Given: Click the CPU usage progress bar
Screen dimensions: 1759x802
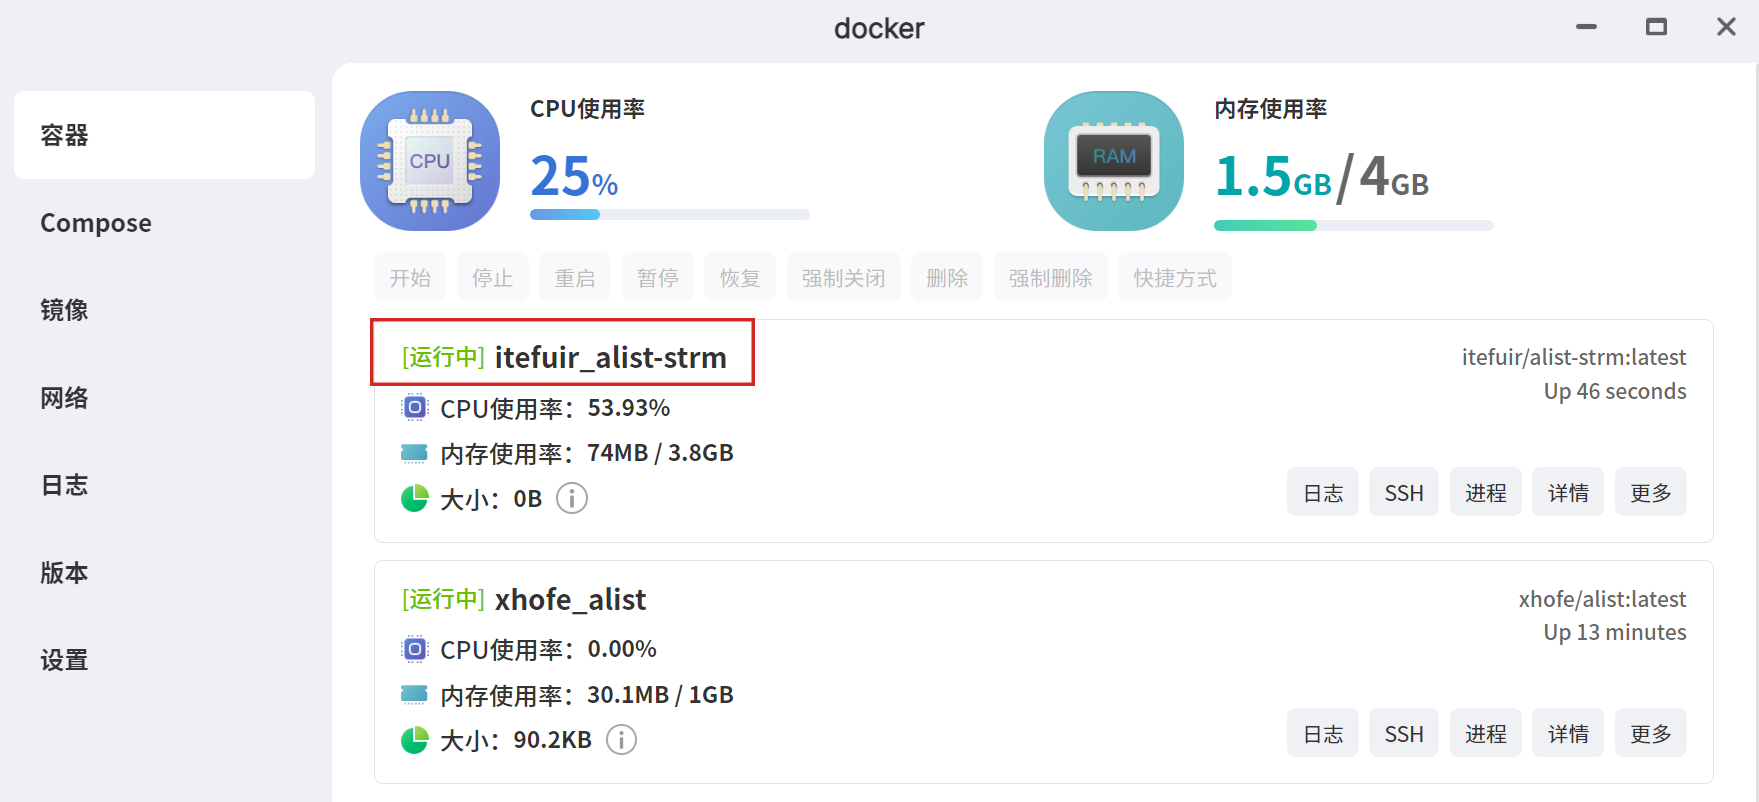Looking at the screenshot, I should click(x=669, y=214).
